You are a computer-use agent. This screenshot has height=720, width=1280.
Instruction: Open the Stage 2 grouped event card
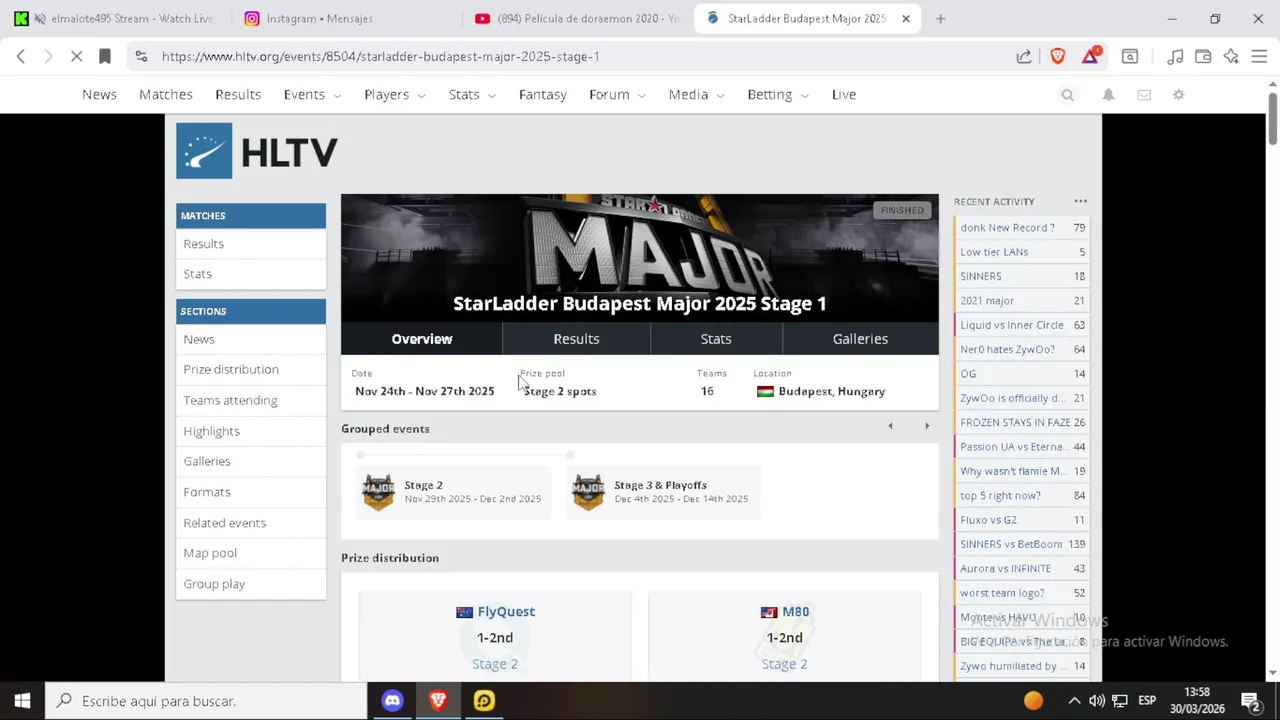(x=454, y=492)
